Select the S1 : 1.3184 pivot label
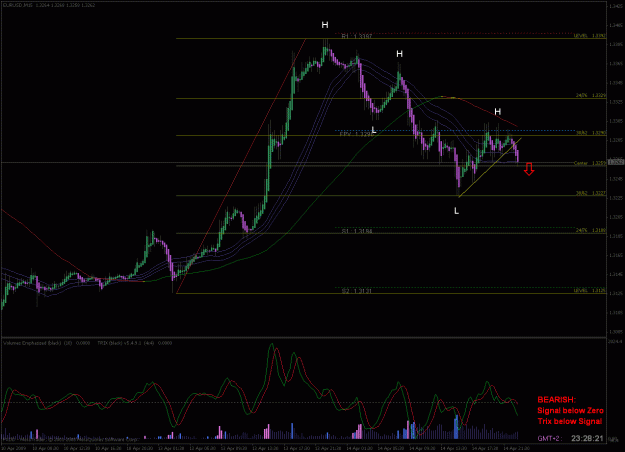Viewport: 625px width, 452px height. pyautogui.click(x=357, y=231)
